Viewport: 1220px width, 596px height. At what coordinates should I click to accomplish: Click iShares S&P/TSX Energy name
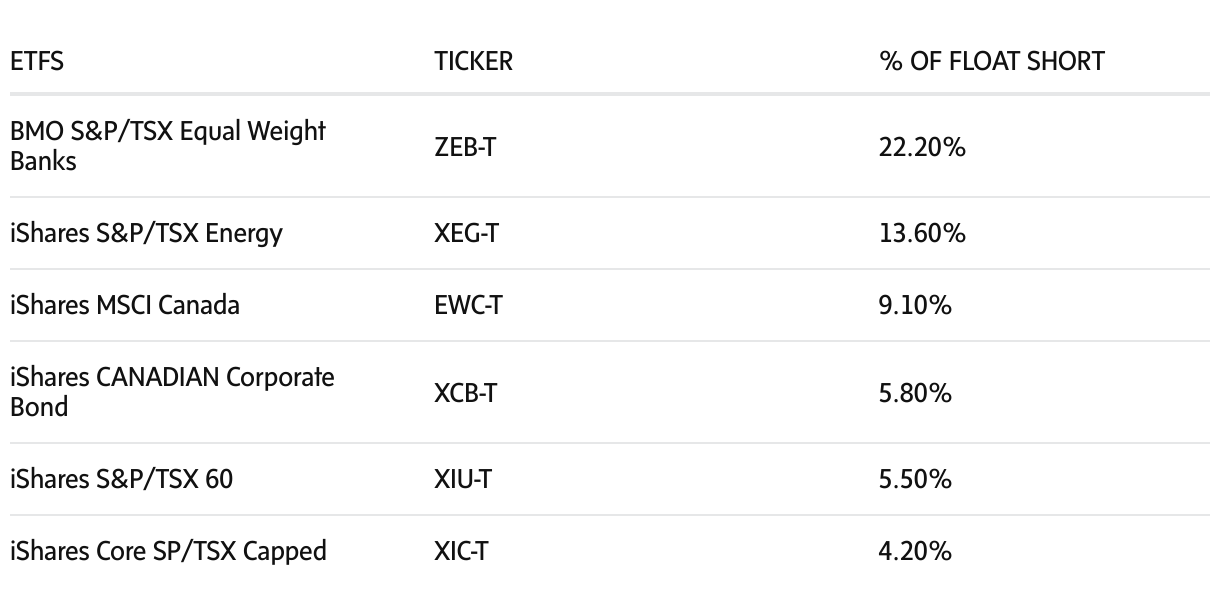tap(146, 233)
